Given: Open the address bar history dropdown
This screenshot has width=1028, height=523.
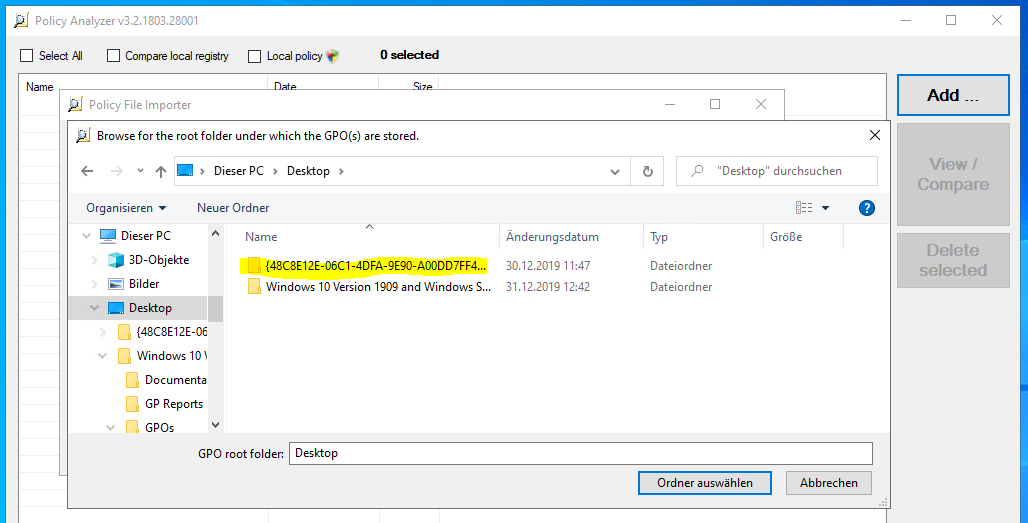Looking at the screenshot, I should coord(615,172).
